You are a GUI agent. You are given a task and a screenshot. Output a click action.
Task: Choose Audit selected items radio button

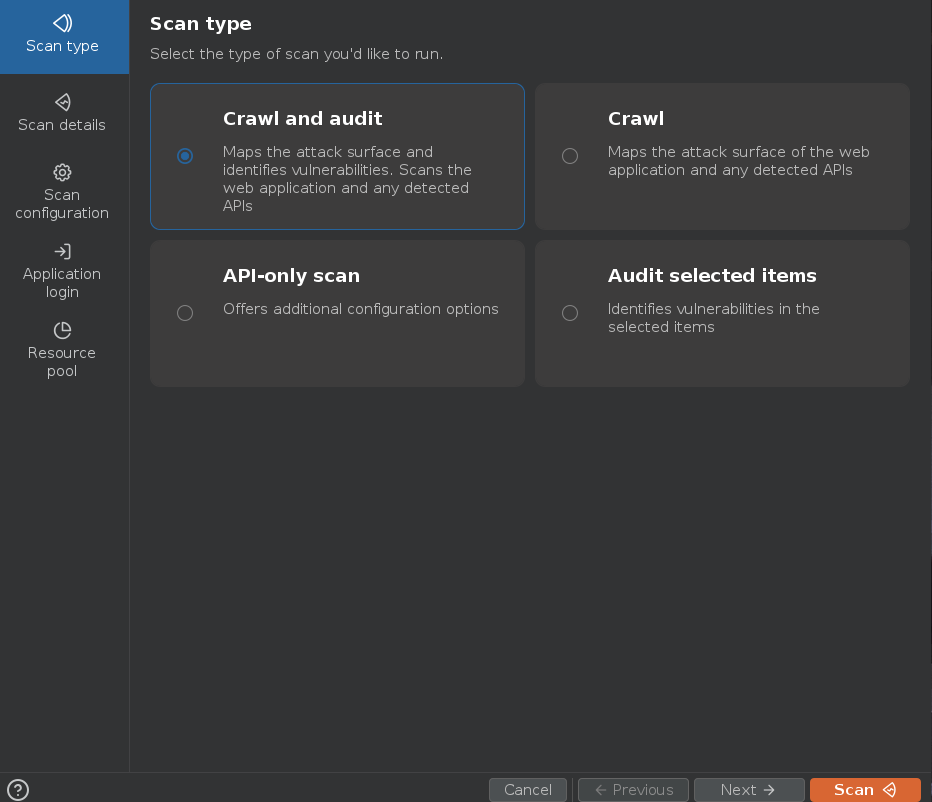[570, 313]
